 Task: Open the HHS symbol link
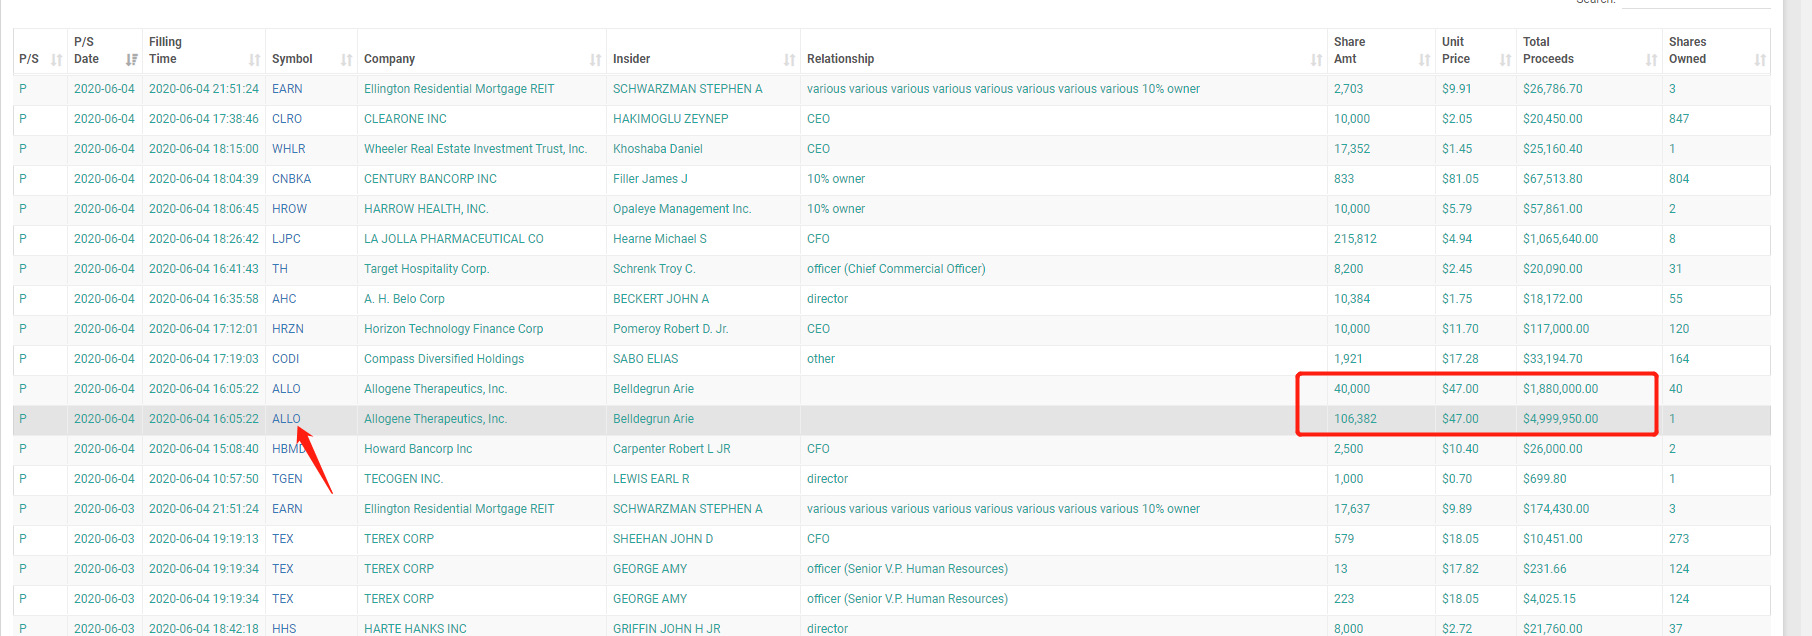click(x=284, y=629)
